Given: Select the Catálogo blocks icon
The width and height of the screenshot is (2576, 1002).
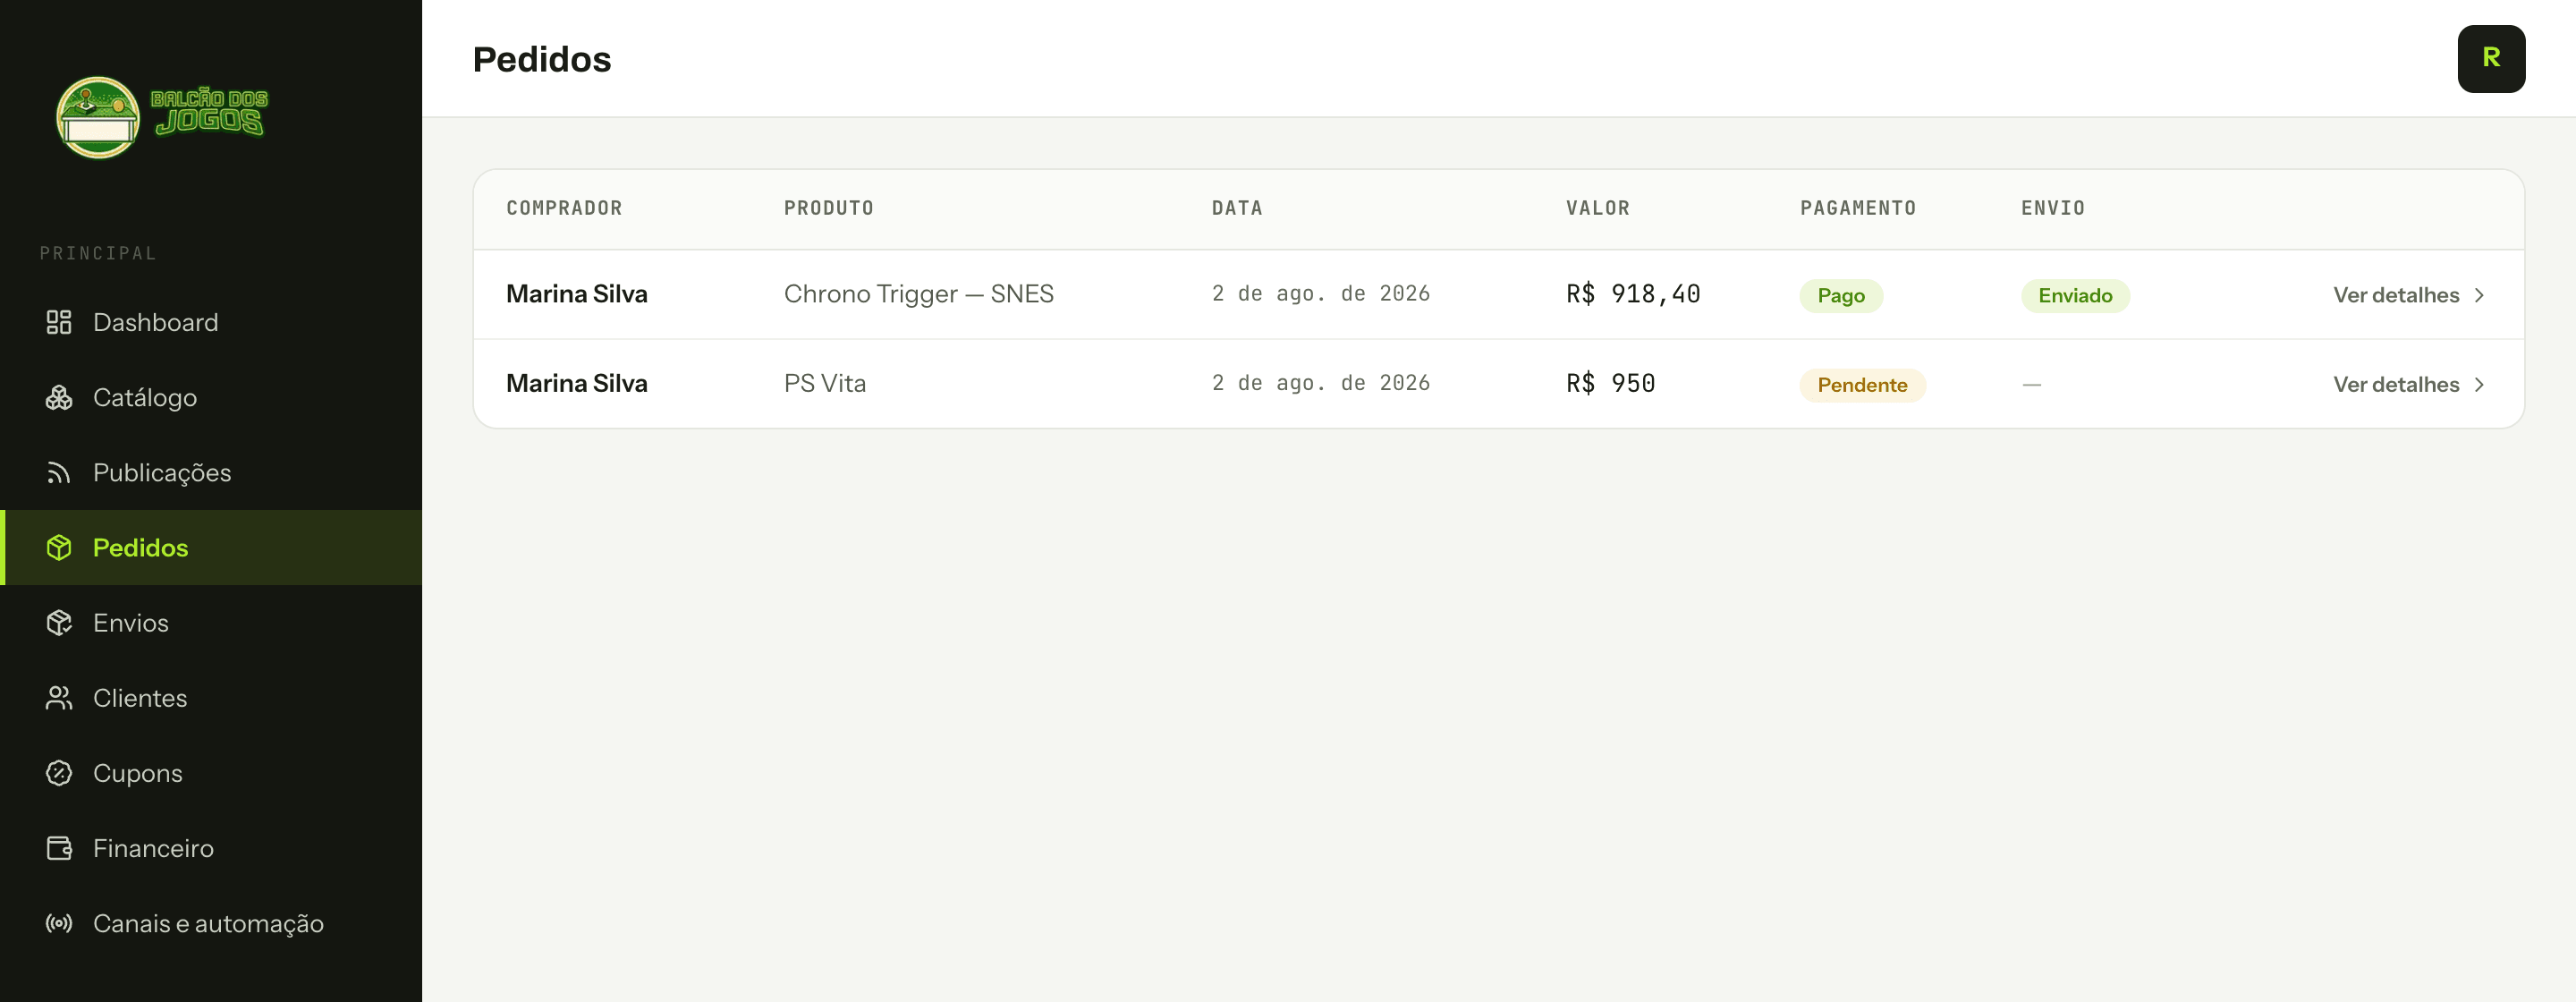Looking at the screenshot, I should coord(59,397).
